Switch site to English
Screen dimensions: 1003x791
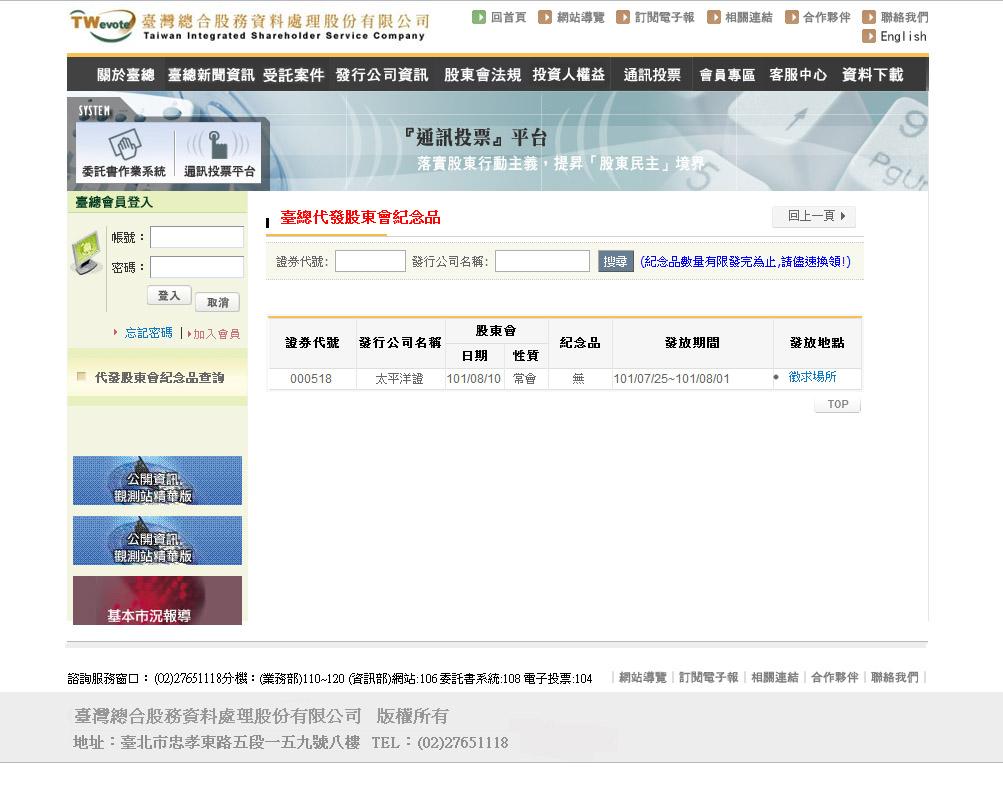pyautogui.click(x=894, y=36)
